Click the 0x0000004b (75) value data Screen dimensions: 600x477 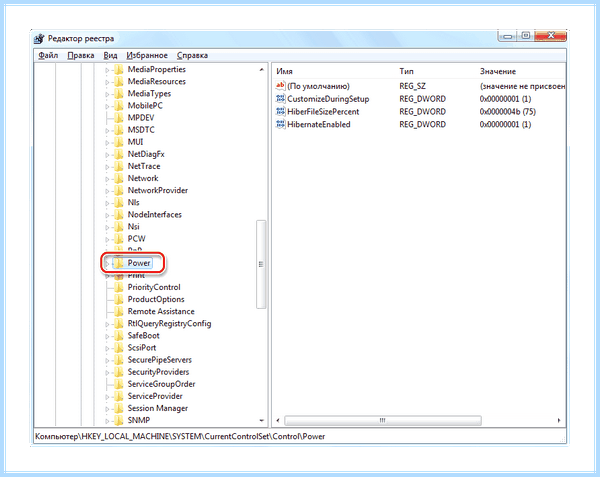507,112
